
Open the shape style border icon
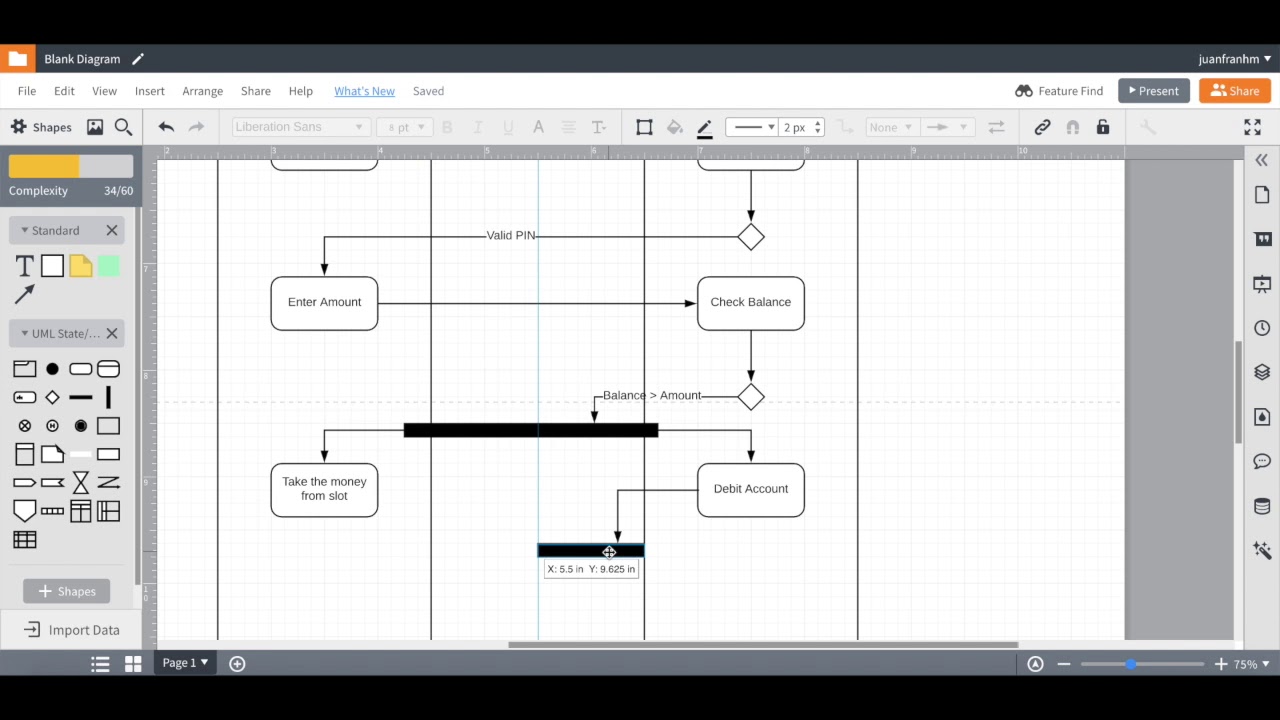click(644, 127)
